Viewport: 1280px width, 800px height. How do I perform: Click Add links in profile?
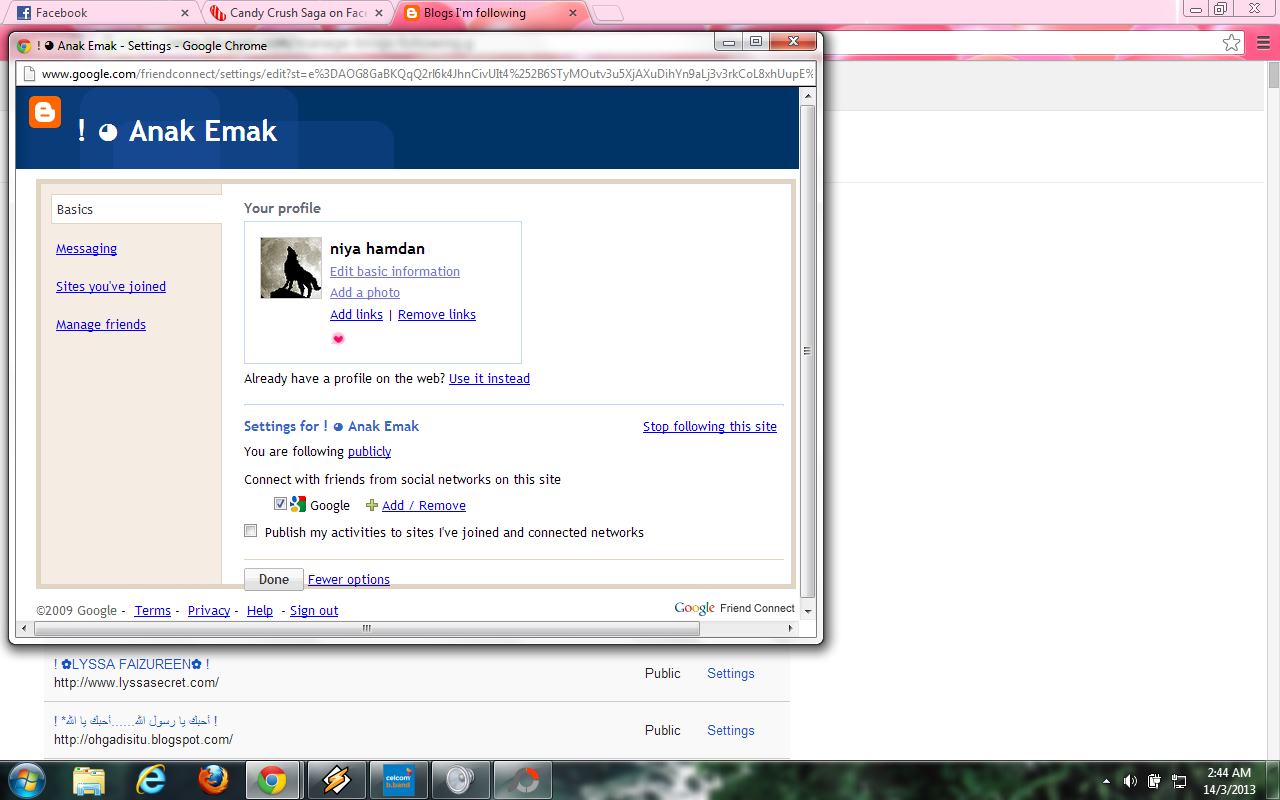[x=356, y=314]
